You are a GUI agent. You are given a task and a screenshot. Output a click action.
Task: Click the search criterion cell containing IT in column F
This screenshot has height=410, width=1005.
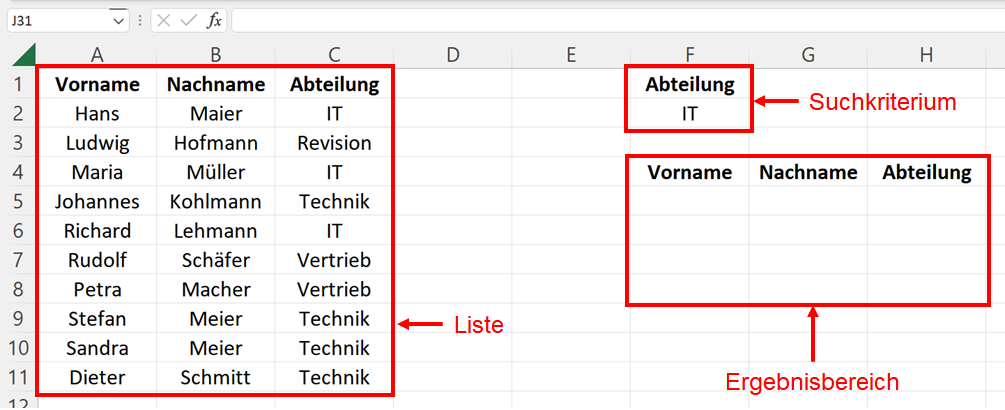(690, 114)
